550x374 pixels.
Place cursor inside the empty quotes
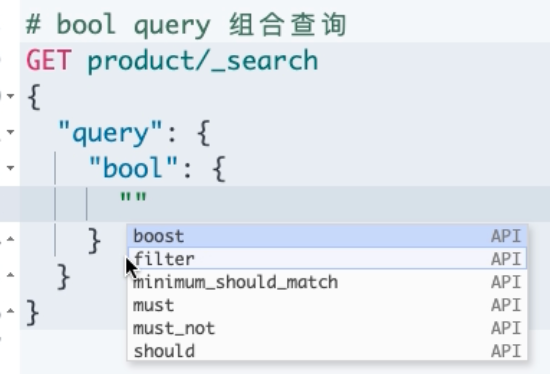[x=133, y=197]
